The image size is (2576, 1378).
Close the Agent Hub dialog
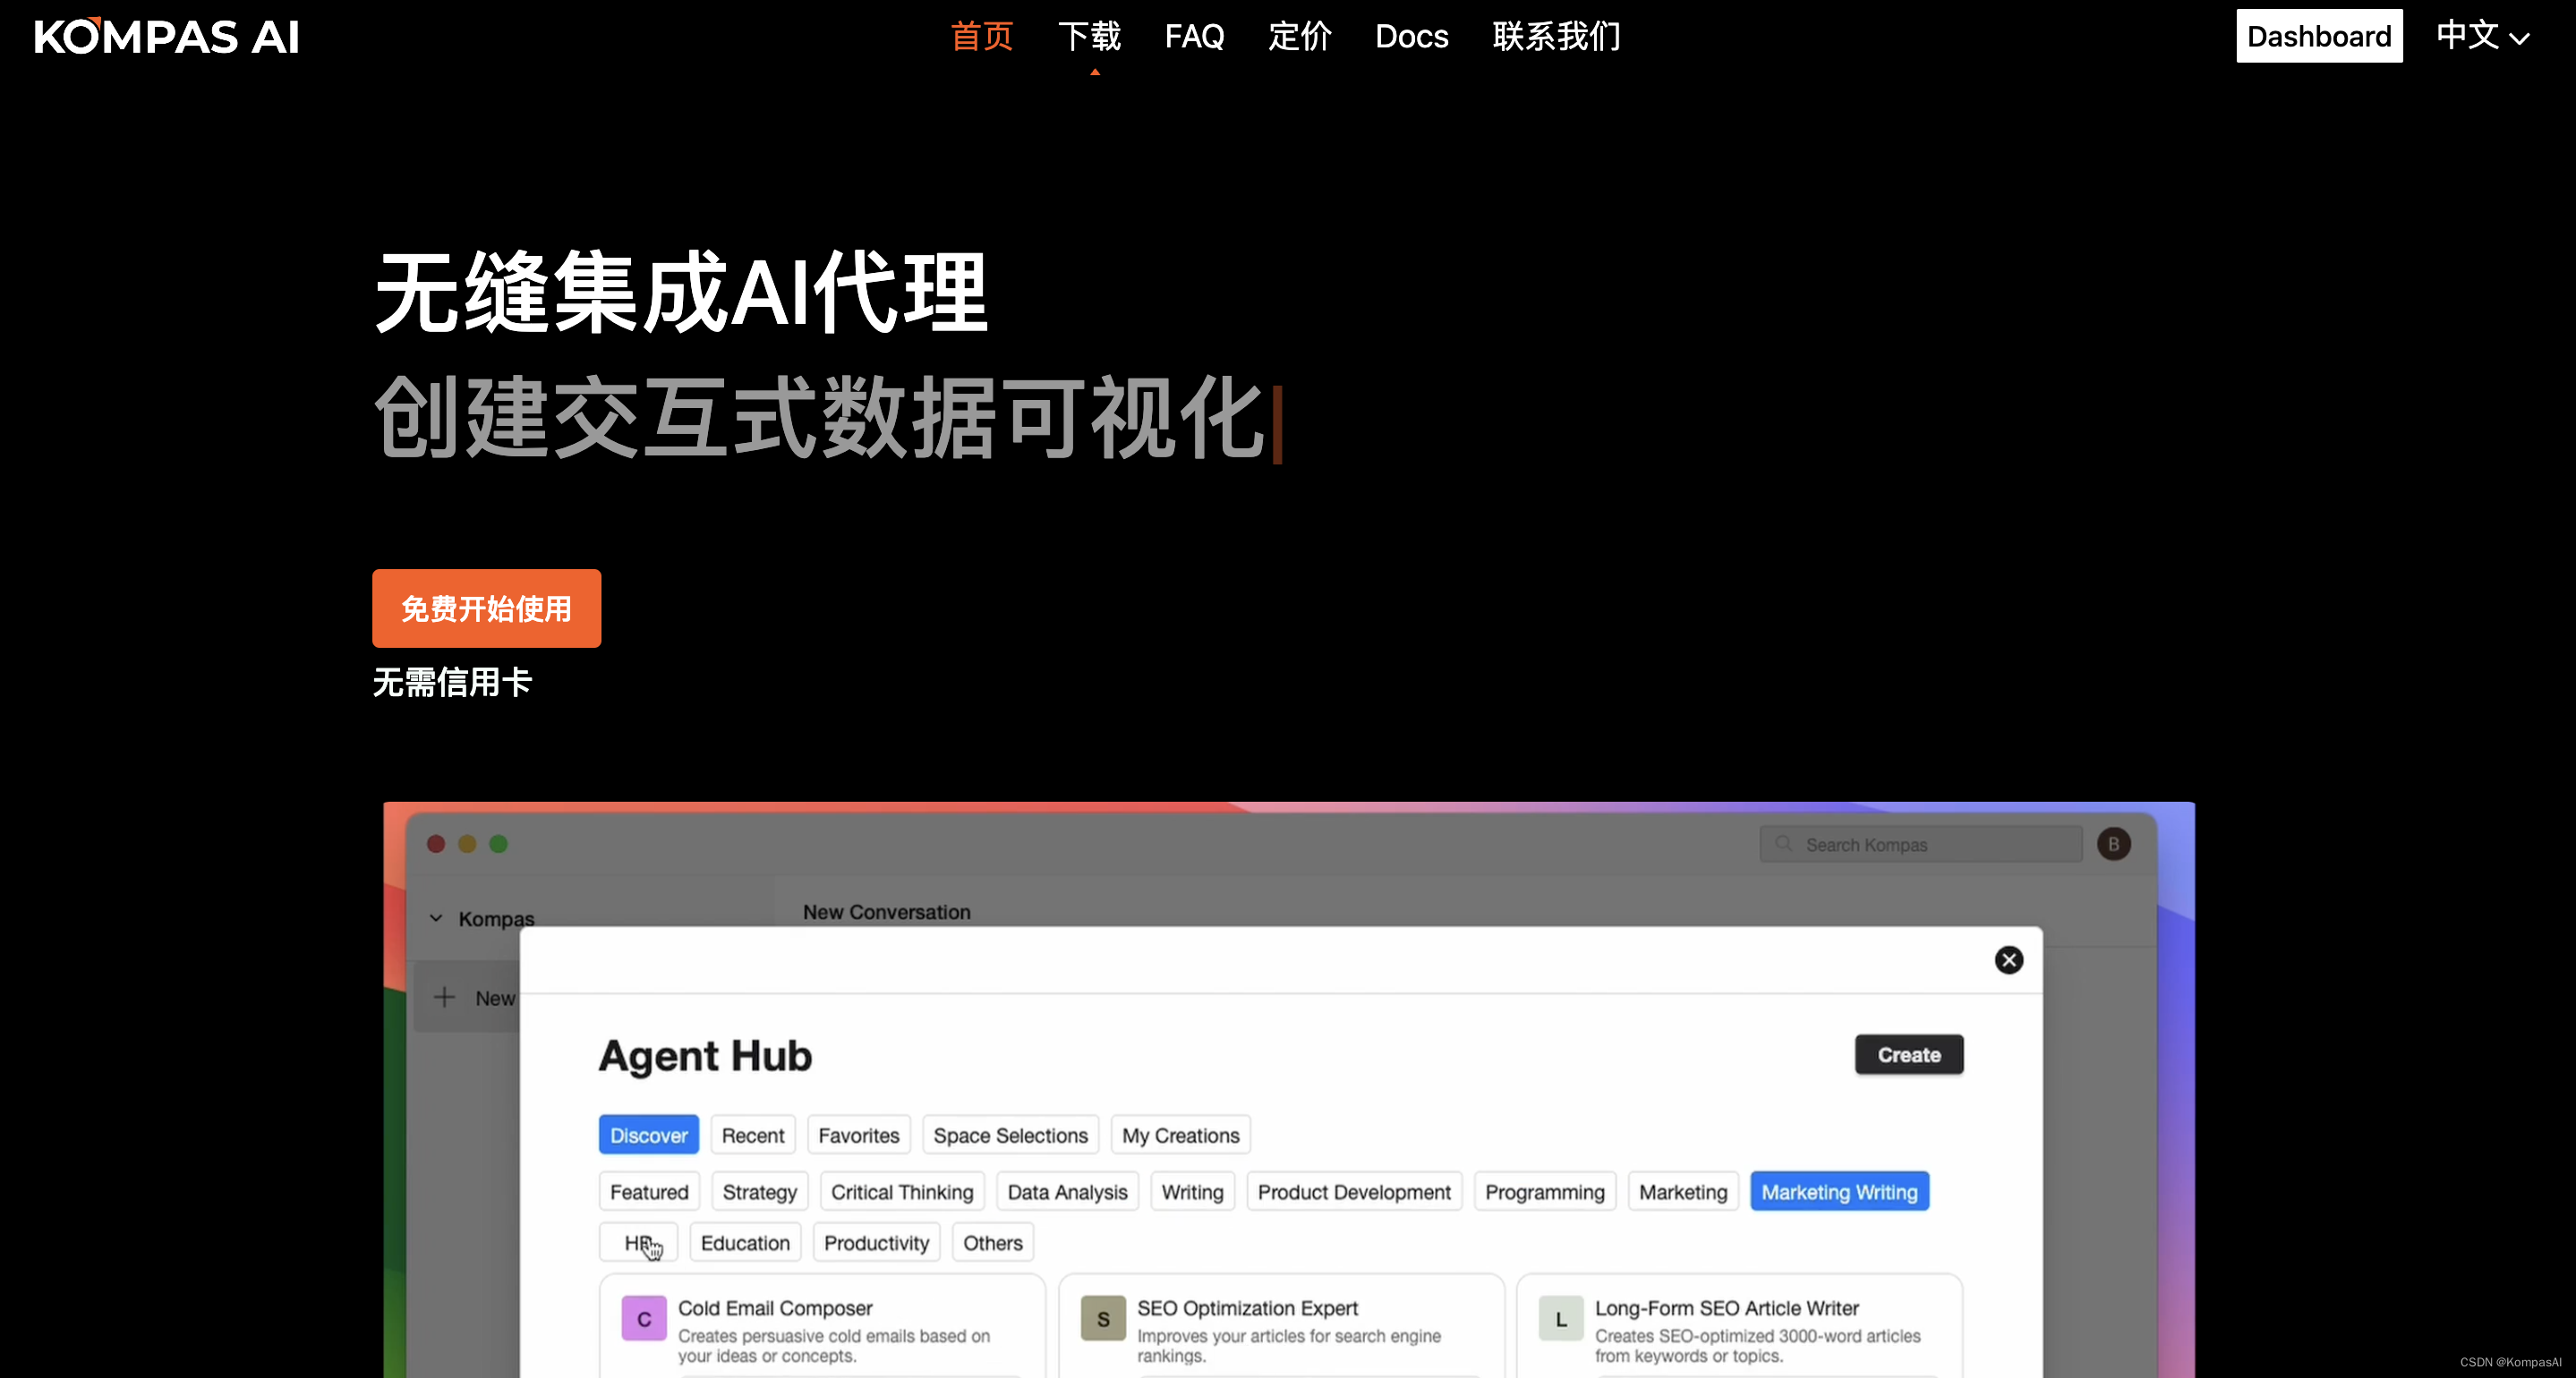(x=2008, y=960)
